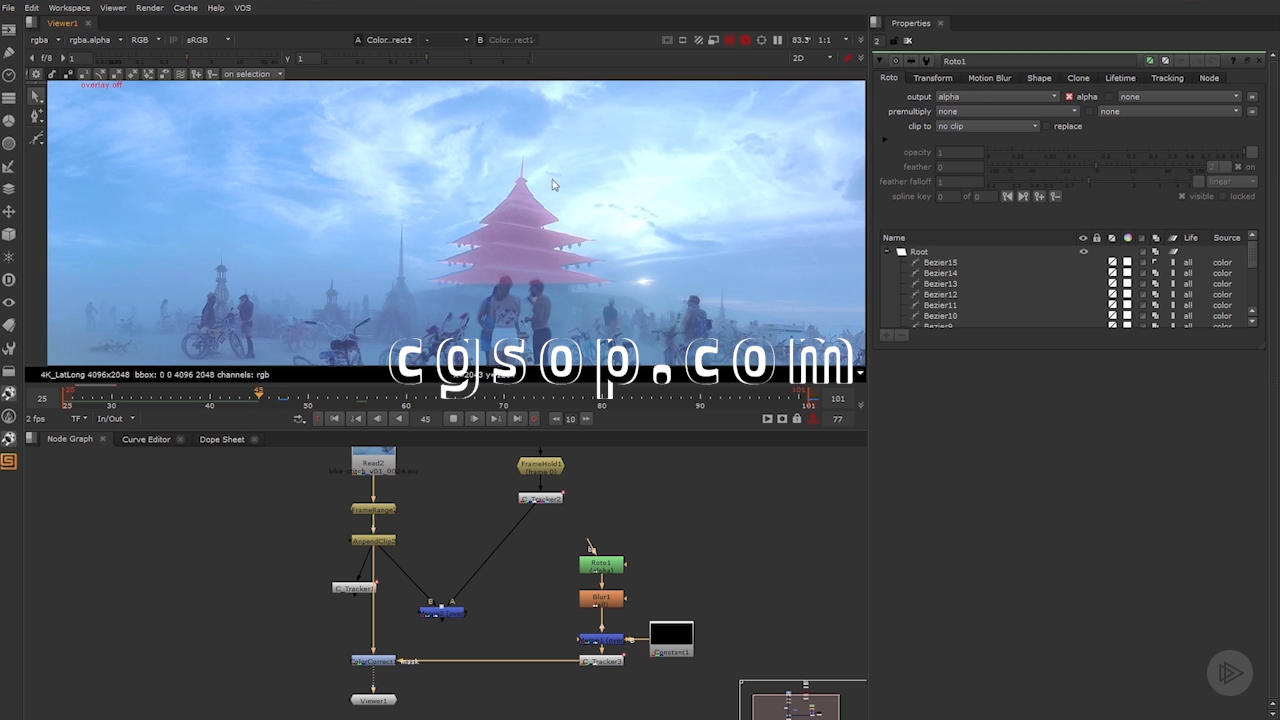Open the clip to dropdown

(x=987, y=126)
